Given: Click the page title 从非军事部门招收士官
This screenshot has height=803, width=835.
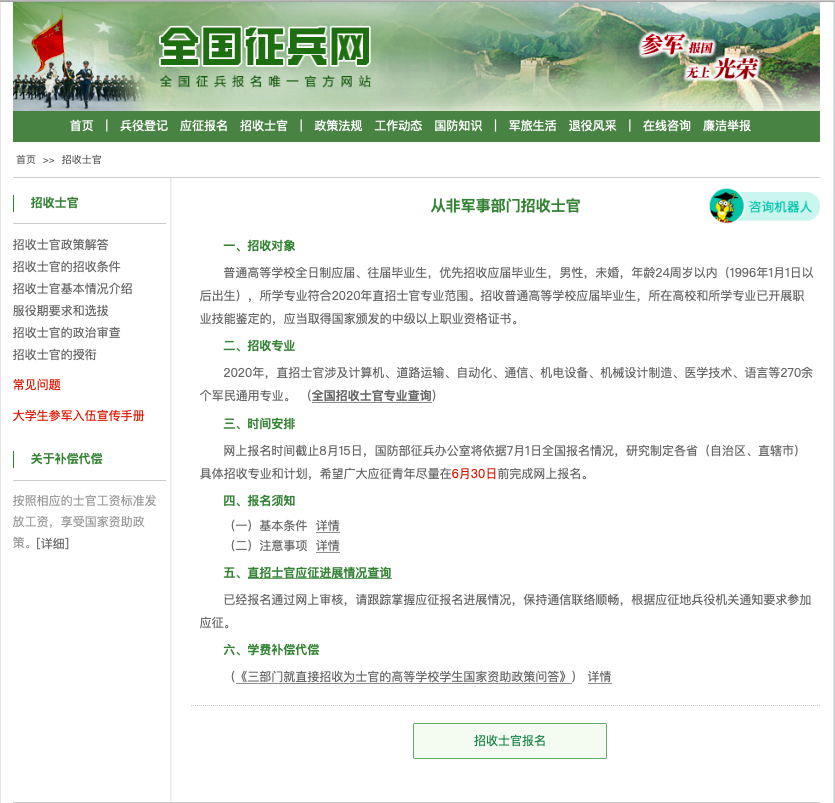Looking at the screenshot, I should click(505, 206).
